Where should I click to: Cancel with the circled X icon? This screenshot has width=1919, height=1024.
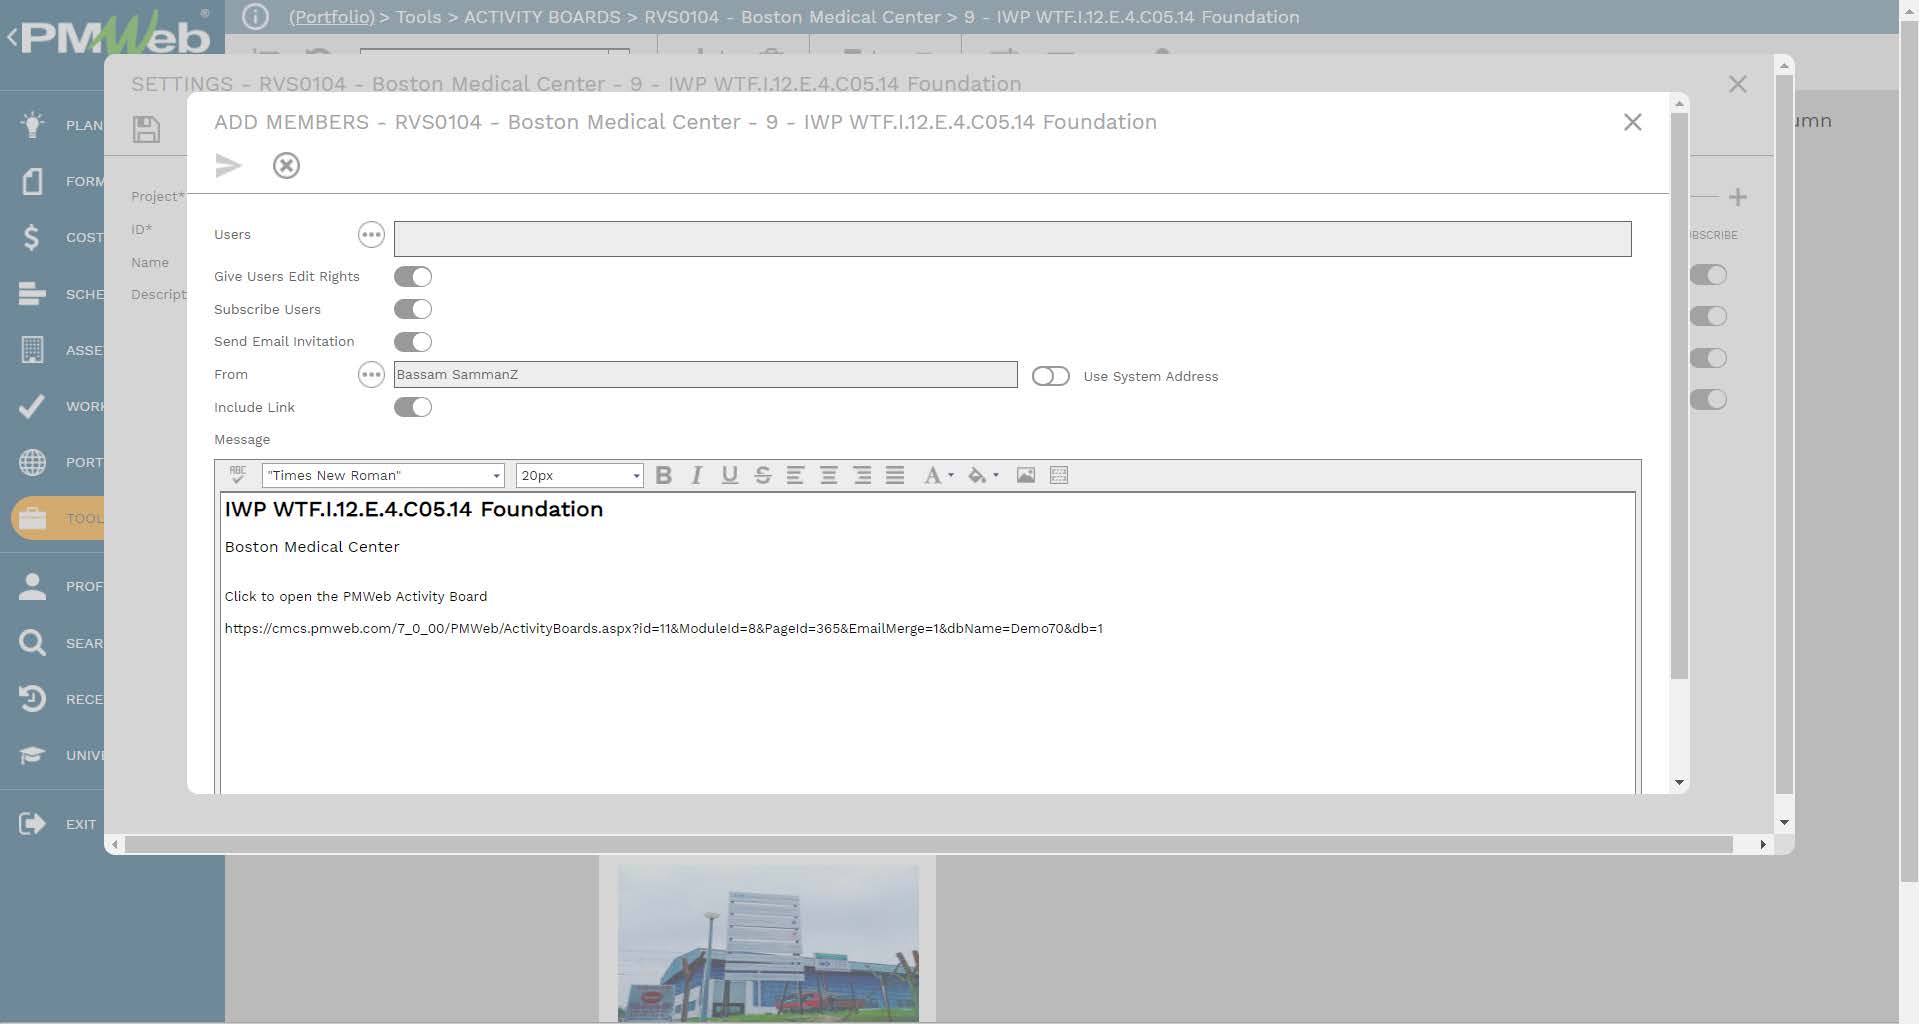[287, 165]
